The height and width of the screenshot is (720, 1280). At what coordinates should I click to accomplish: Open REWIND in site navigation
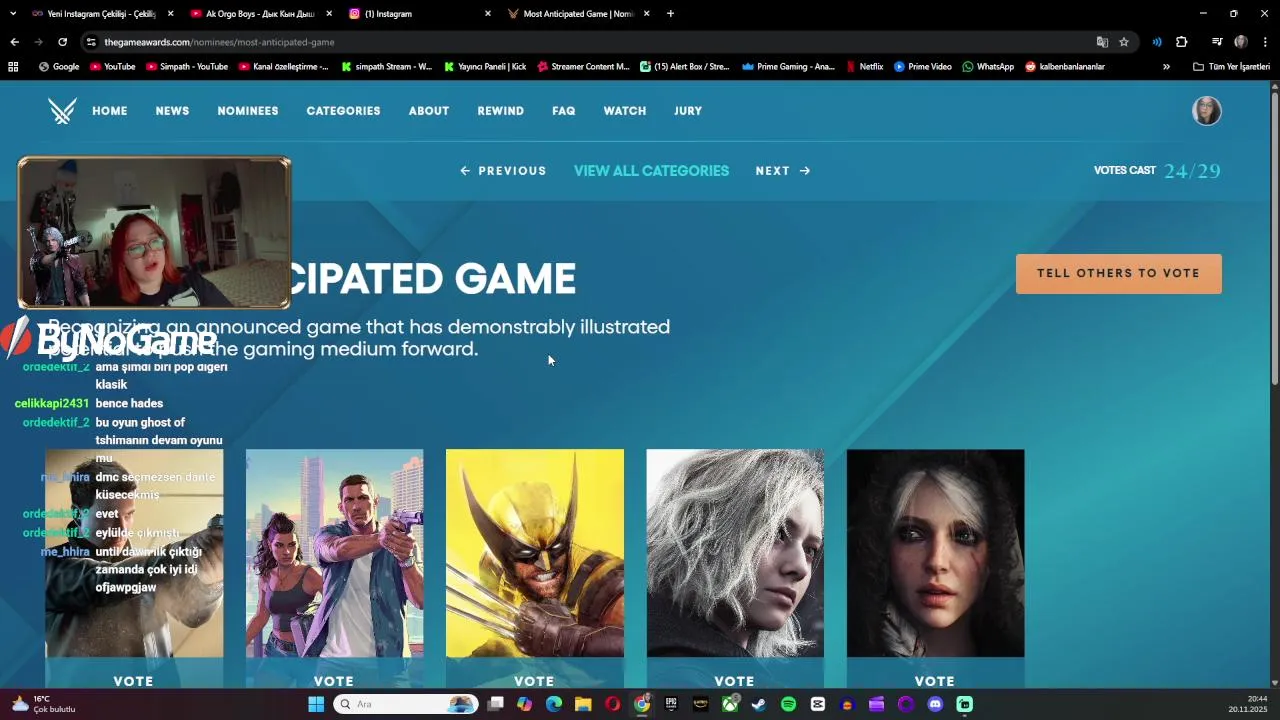(501, 111)
